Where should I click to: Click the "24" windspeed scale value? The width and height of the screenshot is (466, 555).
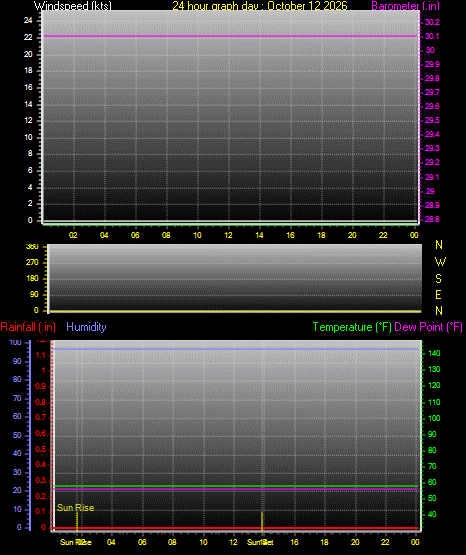coord(28,21)
